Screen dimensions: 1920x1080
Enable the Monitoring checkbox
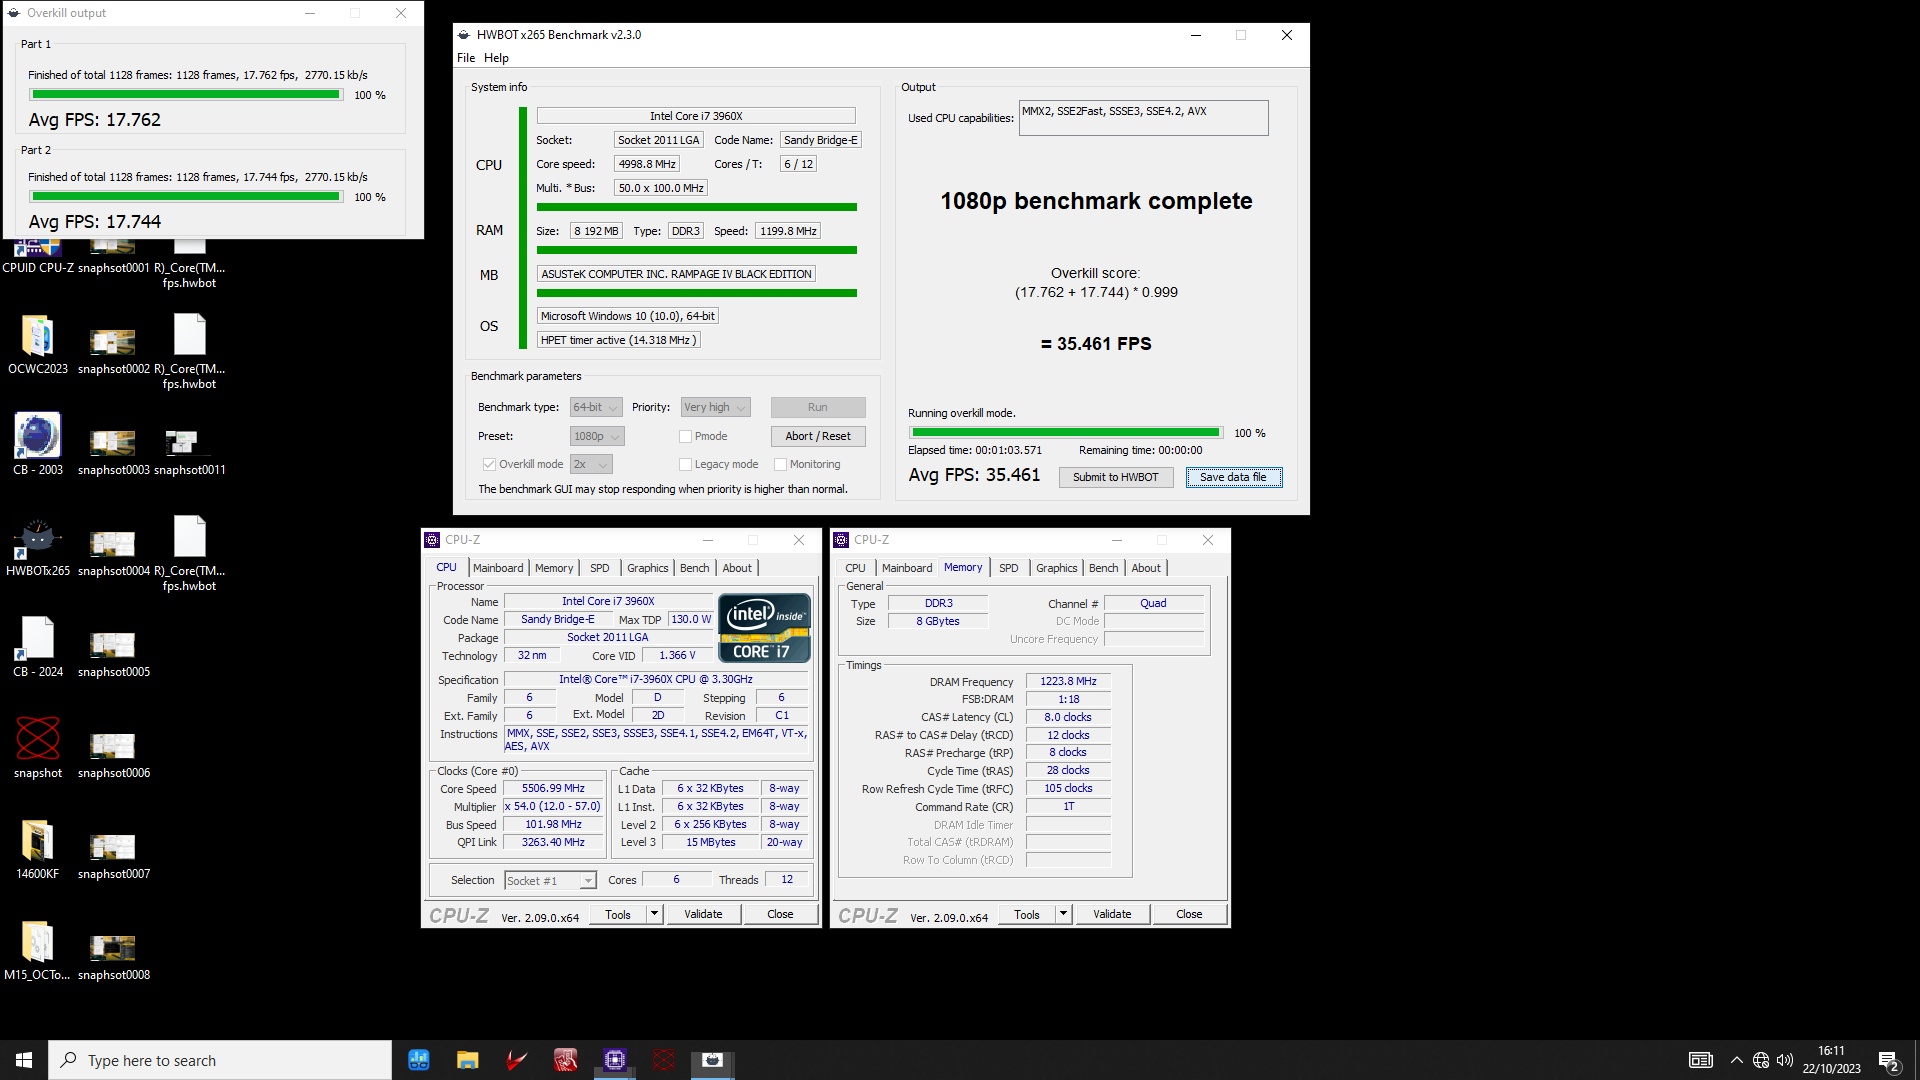coord(780,464)
